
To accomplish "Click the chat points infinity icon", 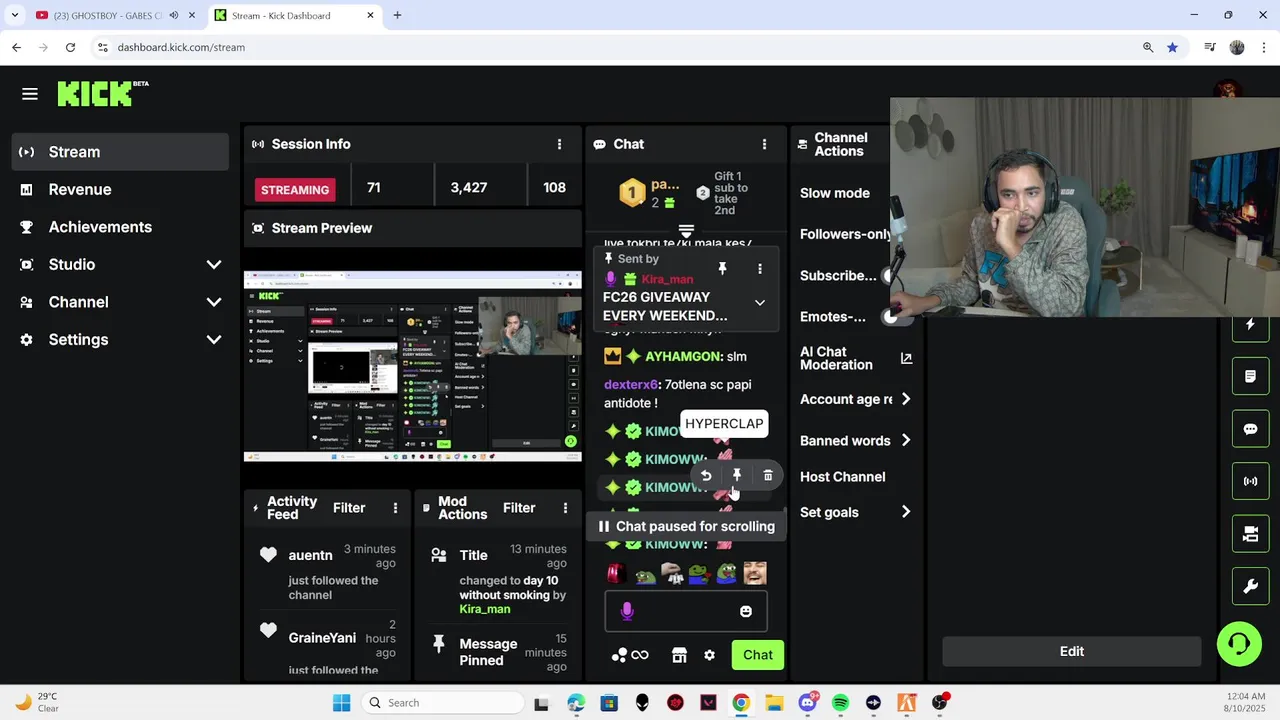I will tap(630, 655).
